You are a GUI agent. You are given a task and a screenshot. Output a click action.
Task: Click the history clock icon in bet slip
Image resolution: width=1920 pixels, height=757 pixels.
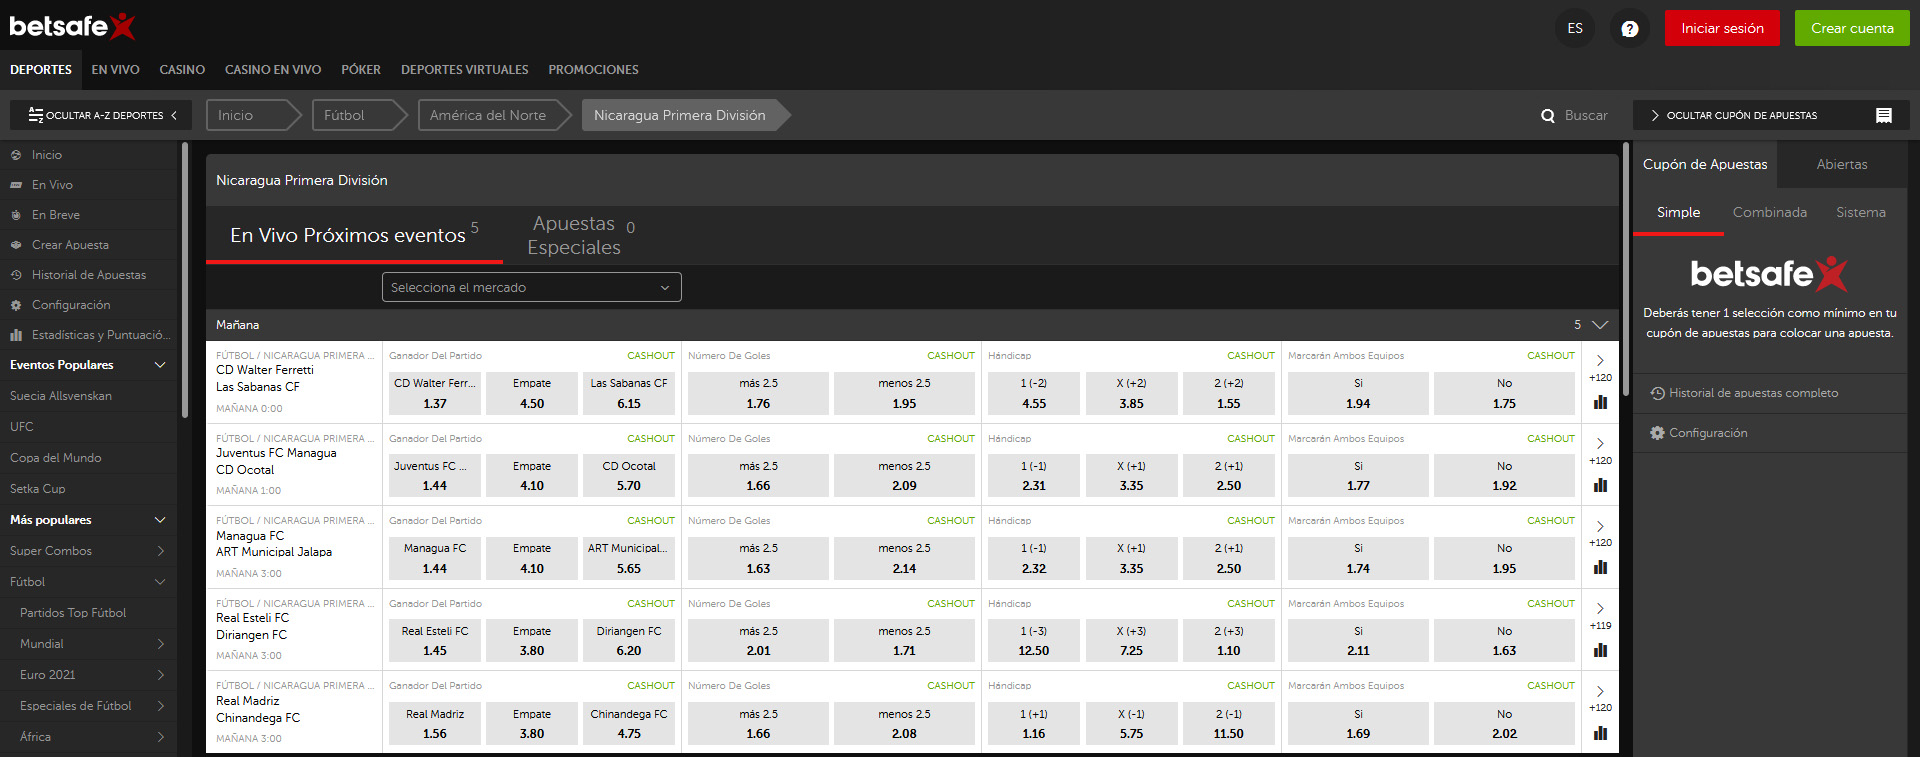pos(1657,393)
